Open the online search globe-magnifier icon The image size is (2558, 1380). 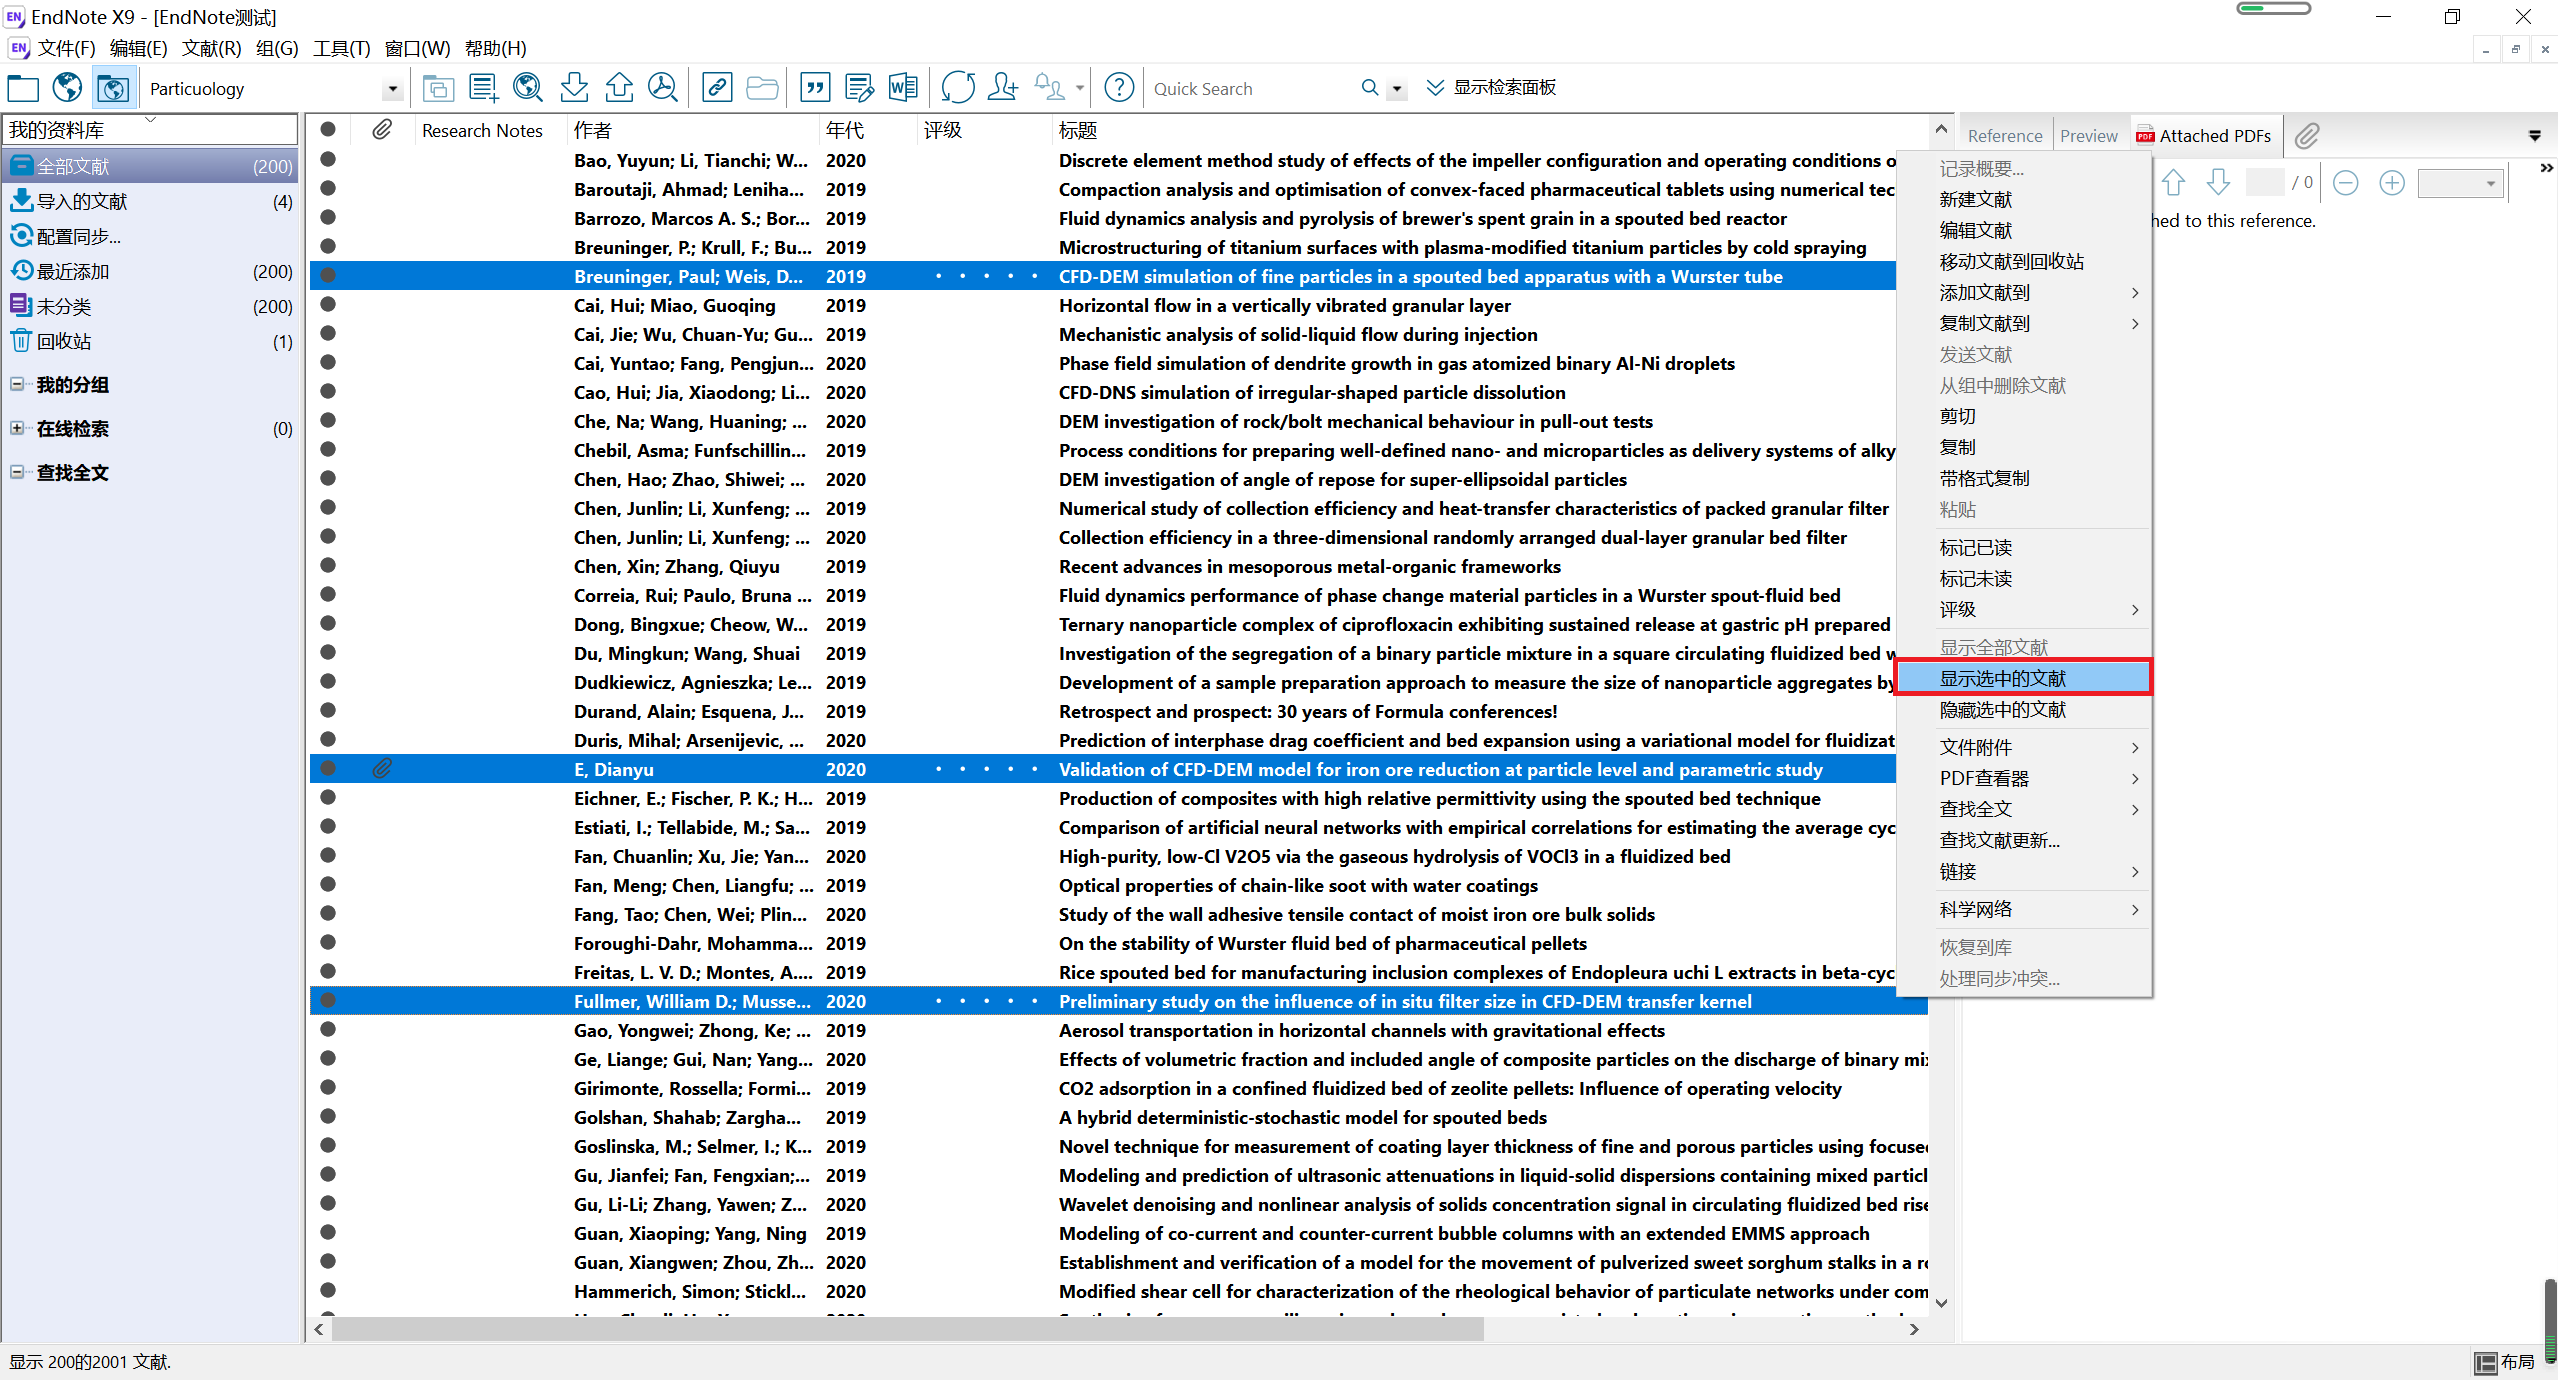528,89
